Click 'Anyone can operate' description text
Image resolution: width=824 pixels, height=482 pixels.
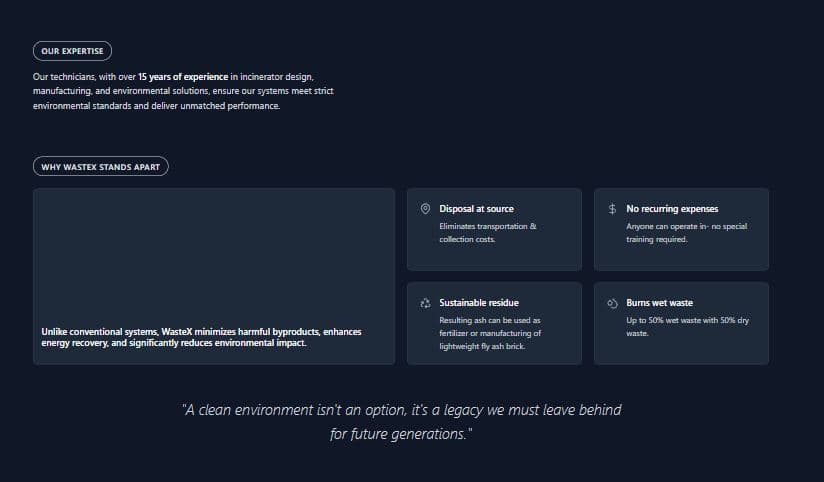tap(686, 232)
